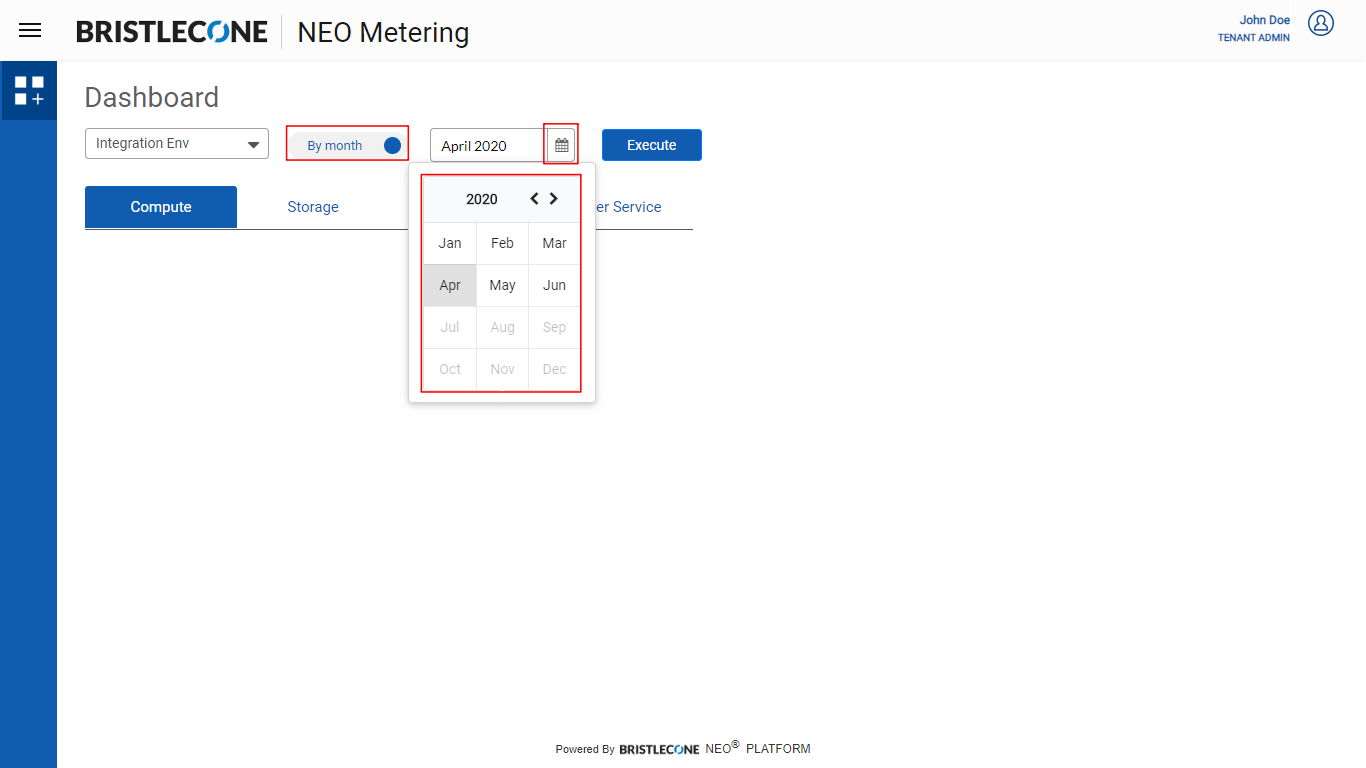Click the calendar icon beside date field
Screen dimensions: 1366x768
click(561, 145)
